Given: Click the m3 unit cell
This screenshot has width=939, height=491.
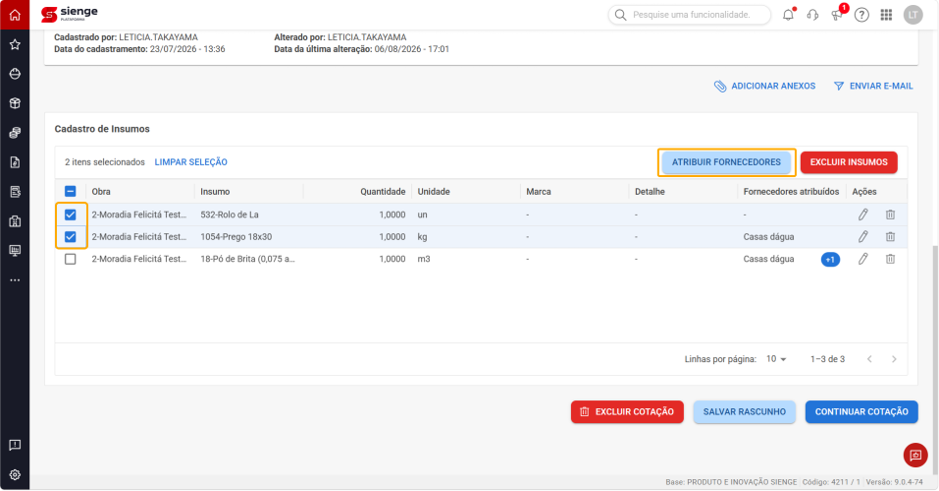Looking at the screenshot, I should point(424,259).
